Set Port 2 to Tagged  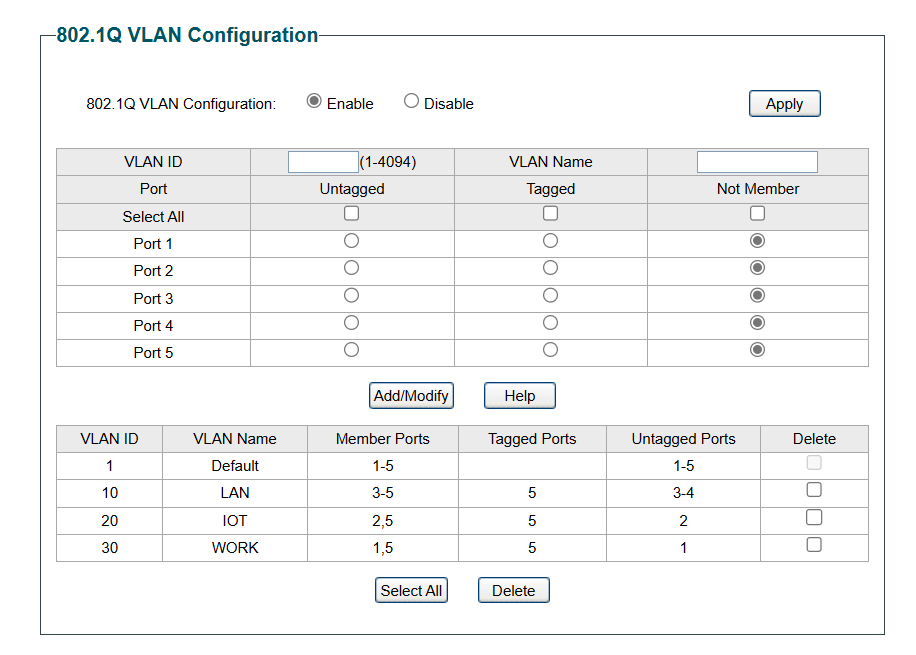(550, 268)
